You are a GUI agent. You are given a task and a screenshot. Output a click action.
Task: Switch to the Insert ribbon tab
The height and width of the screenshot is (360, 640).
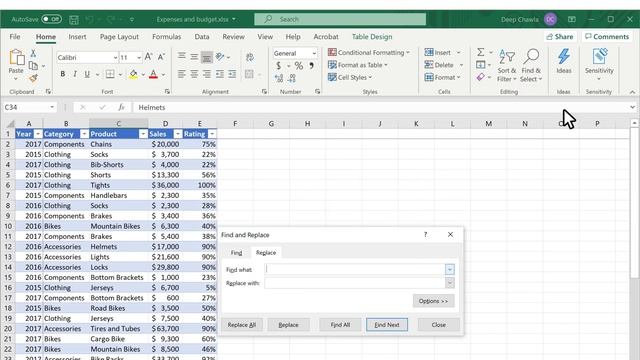click(77, 37)
